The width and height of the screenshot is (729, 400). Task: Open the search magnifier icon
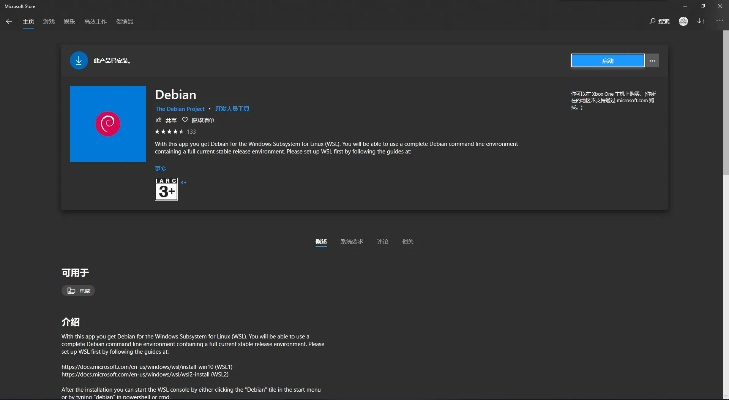653,20
